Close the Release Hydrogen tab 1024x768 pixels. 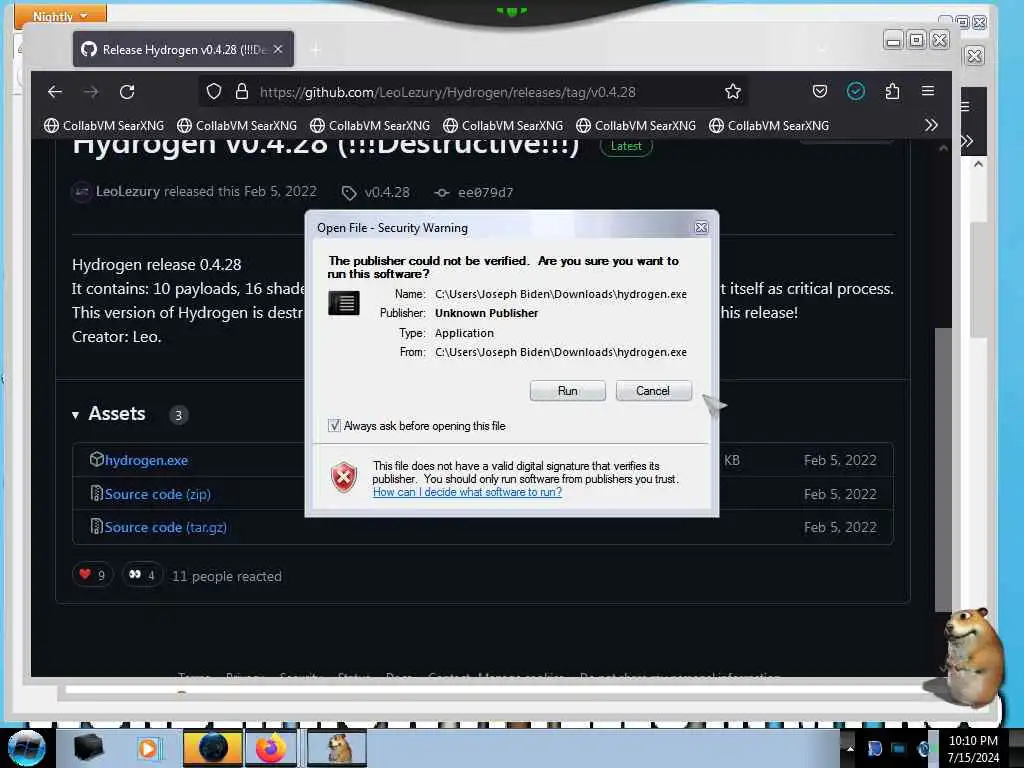(278, 49)
